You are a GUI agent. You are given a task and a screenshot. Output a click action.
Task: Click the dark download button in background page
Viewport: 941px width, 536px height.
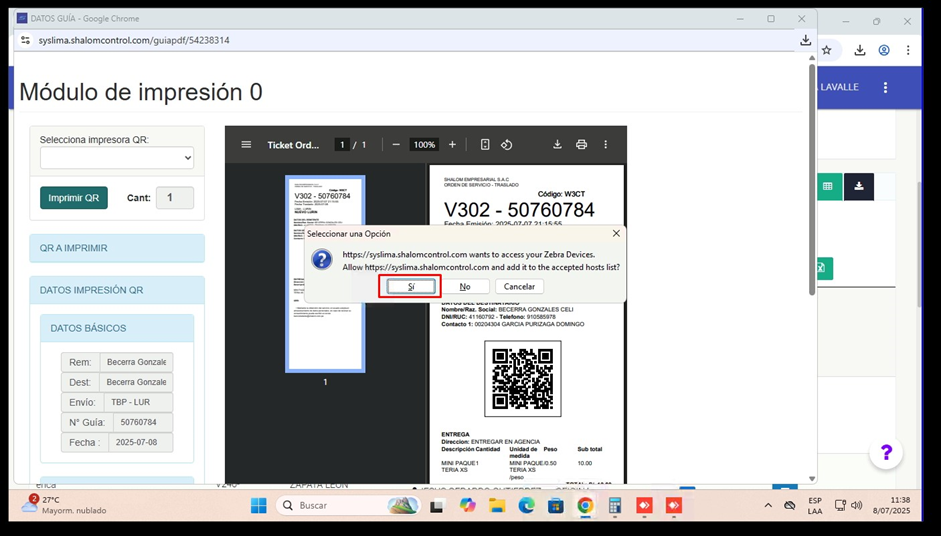point(859,186)
